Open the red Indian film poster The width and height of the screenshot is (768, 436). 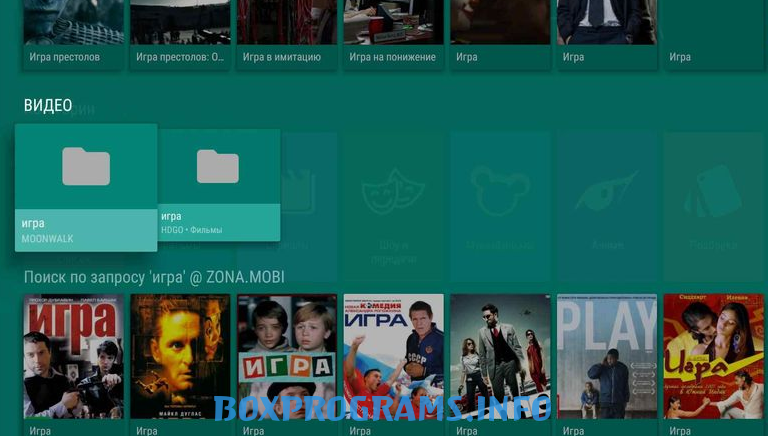pyautogui.click(x=713, y=356)
